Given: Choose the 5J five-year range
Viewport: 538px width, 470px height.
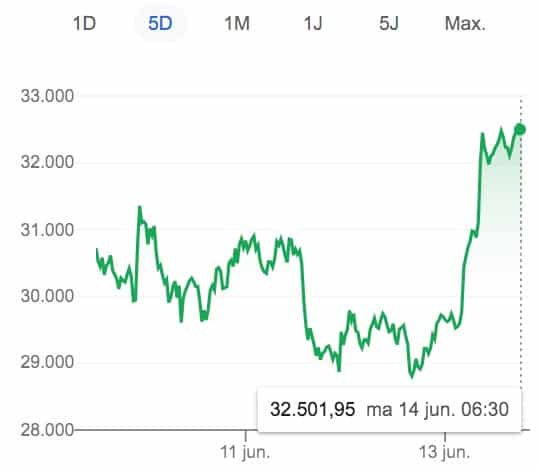Looking at the screenshot, I should pyautogui.click(x=389, y=24).
